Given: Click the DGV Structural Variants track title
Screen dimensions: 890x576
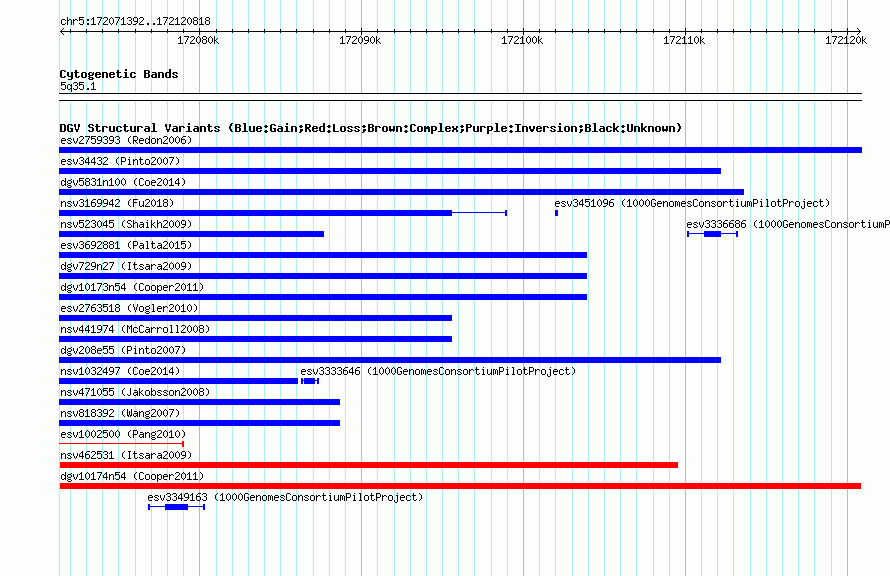Looking at the screenshot, I should point(371,128).
